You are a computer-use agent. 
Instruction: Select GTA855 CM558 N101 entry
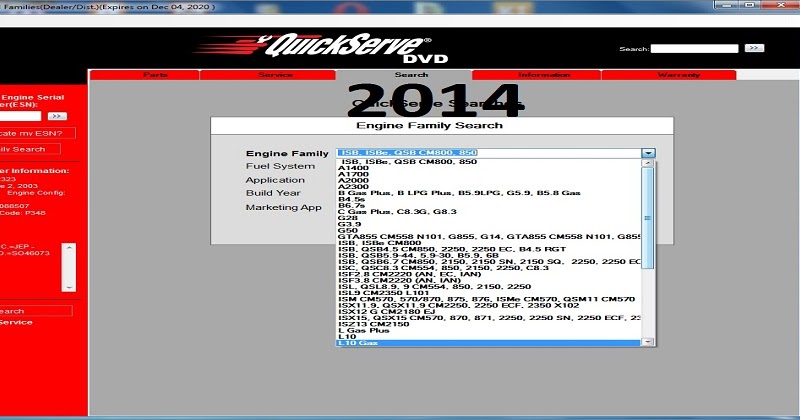click(489, 236)
